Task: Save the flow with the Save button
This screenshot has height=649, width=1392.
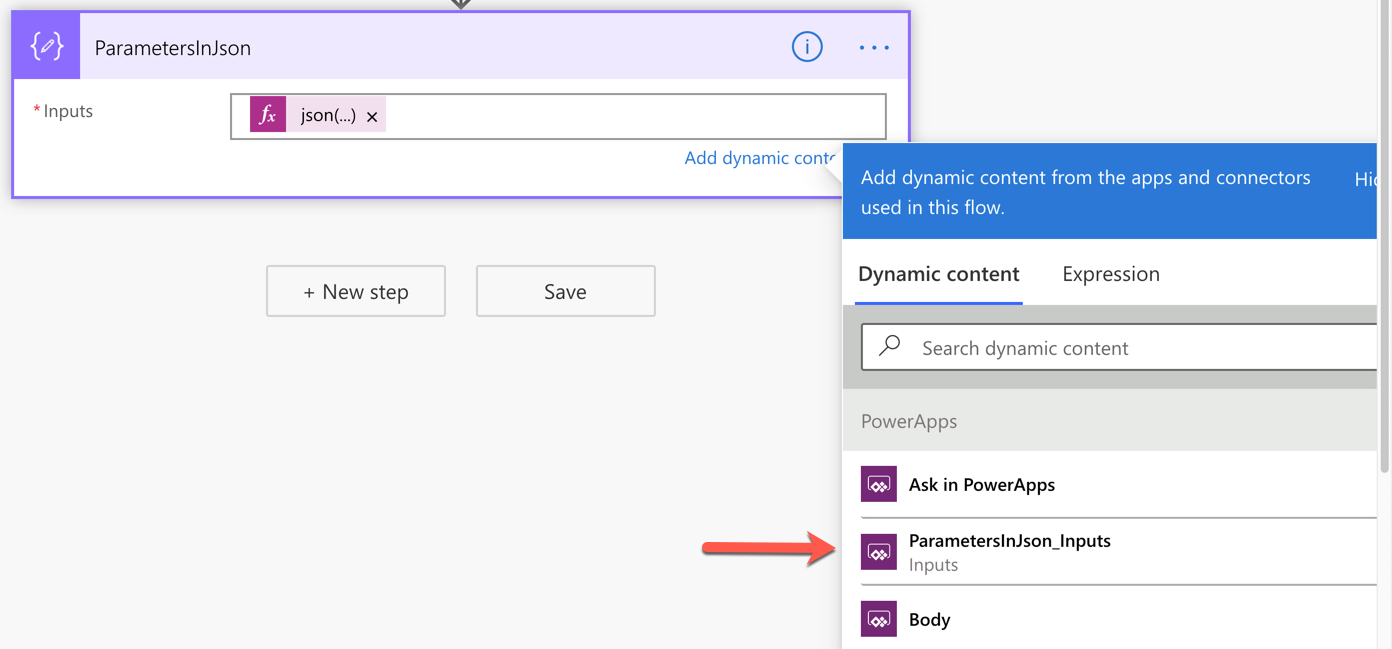Action: point(565,291)
